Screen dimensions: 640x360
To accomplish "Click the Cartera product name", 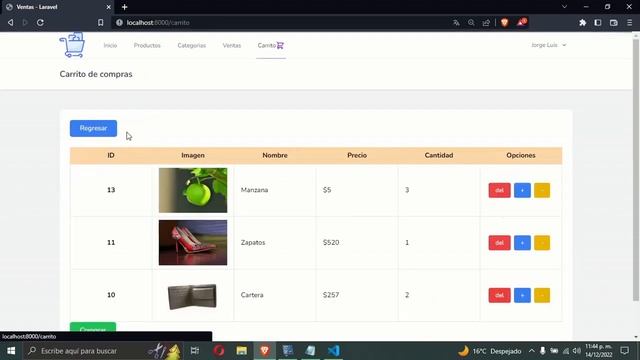I will pos(252,295).
